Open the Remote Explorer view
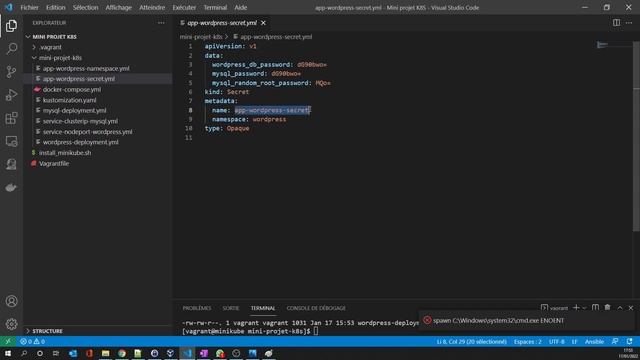Image resolution: width=640 pixels, height=360 pixels. [x=11, y=141]
